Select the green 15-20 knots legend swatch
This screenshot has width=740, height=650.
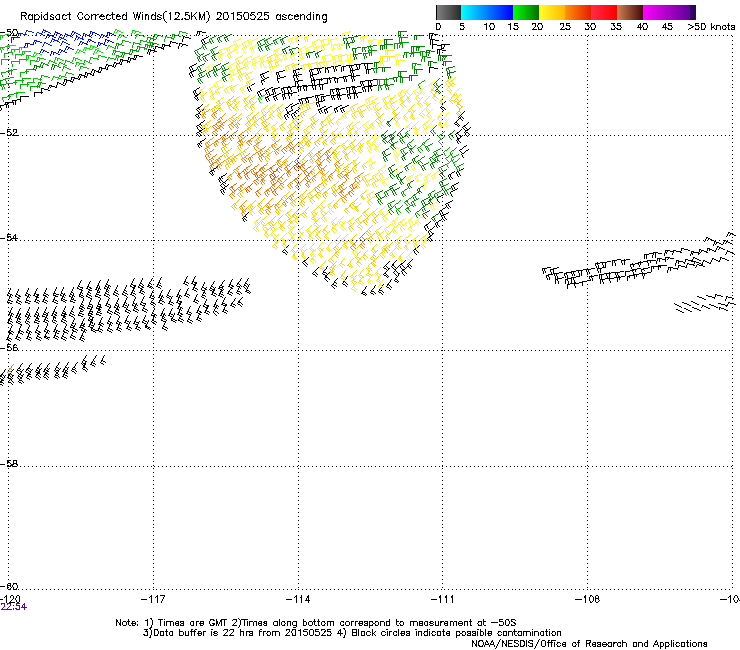(526, 12)
